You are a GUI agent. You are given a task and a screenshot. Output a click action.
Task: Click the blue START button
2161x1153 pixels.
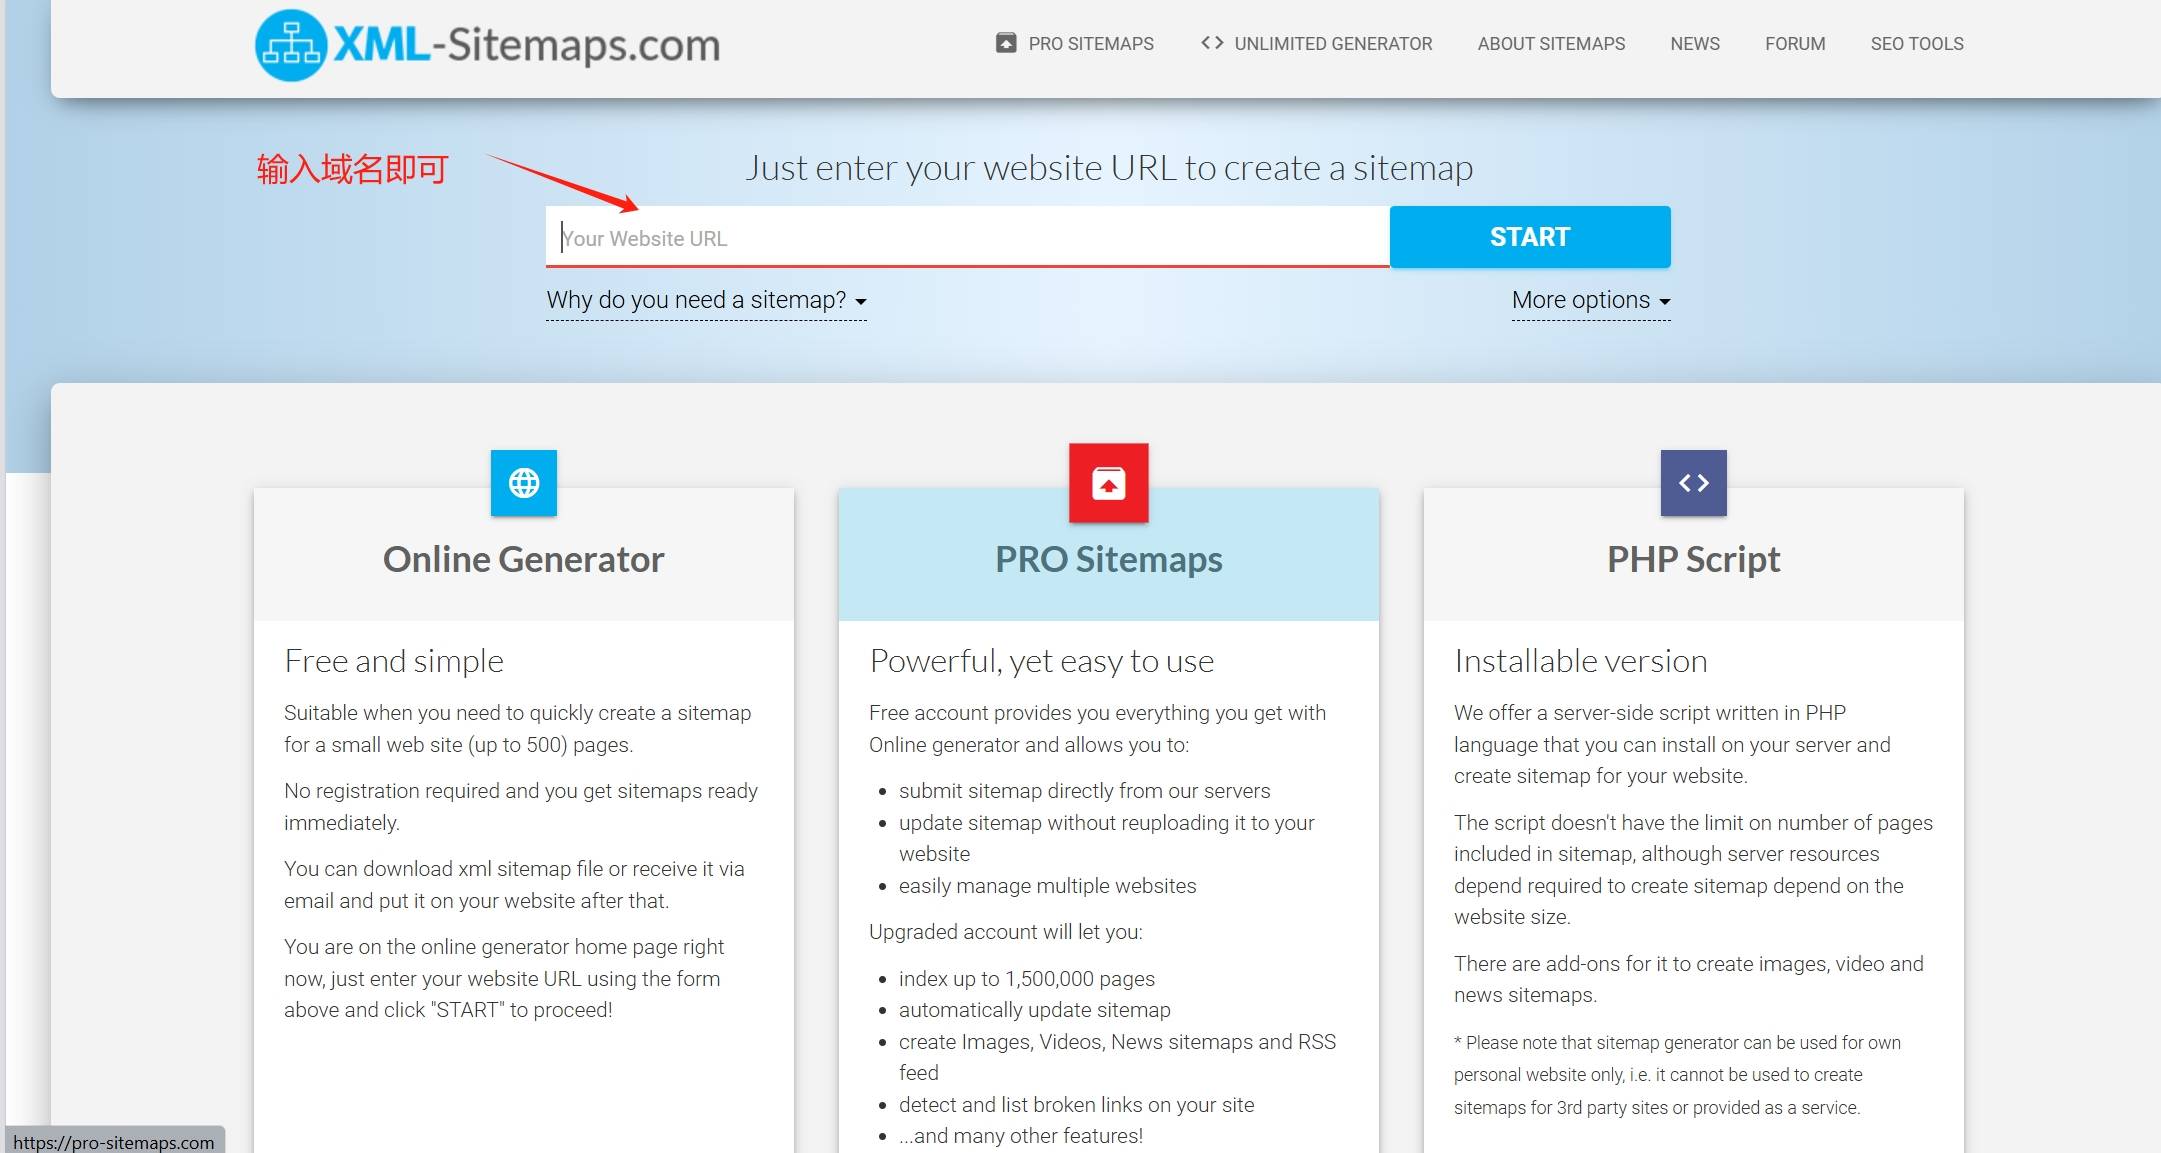pos(1530,237)
